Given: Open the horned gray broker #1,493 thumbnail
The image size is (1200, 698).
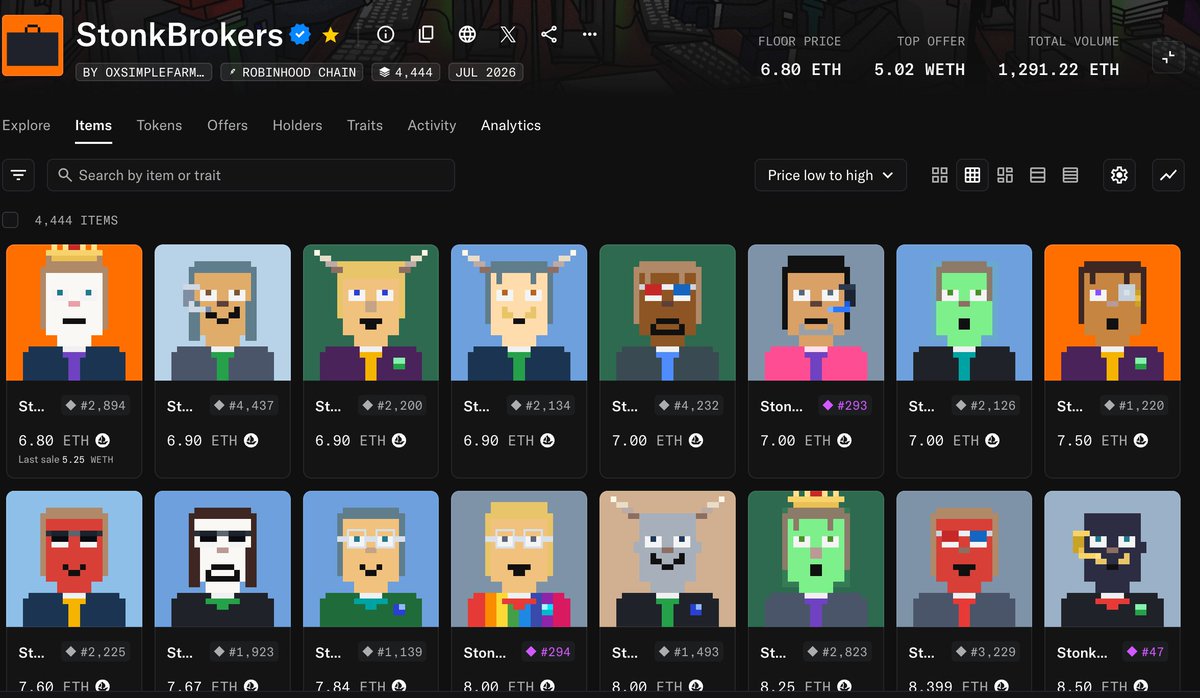Looking at the screenshot, I should coord(667,559).
